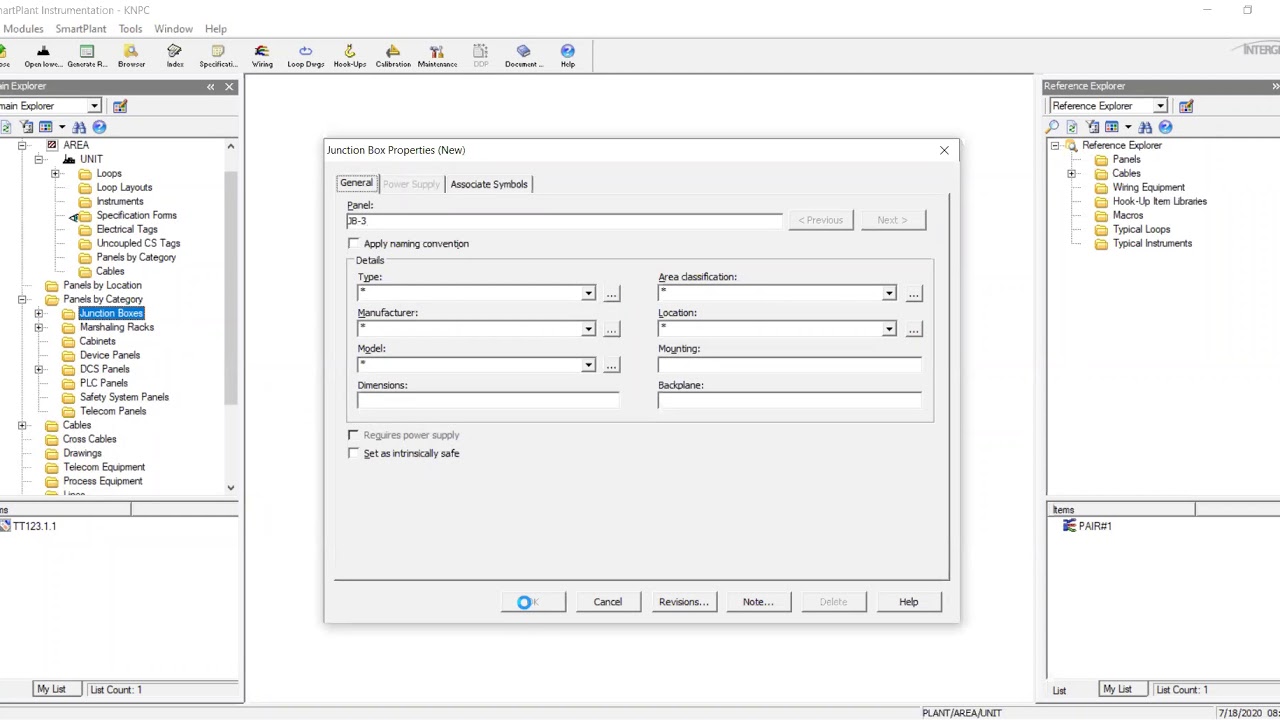Open the Area classification dropdown

coord(889,293)
